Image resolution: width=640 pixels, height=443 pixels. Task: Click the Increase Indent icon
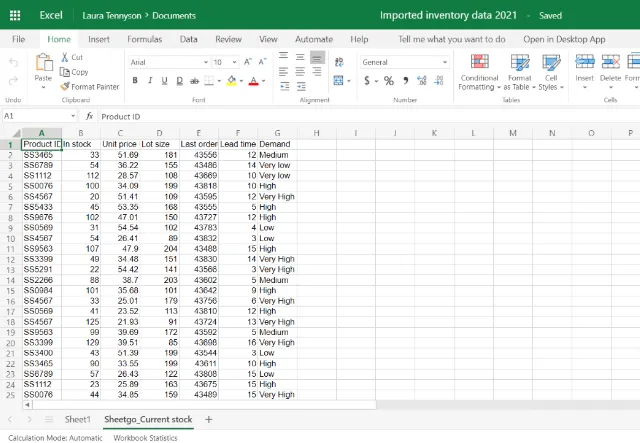(x=301, y=87)
